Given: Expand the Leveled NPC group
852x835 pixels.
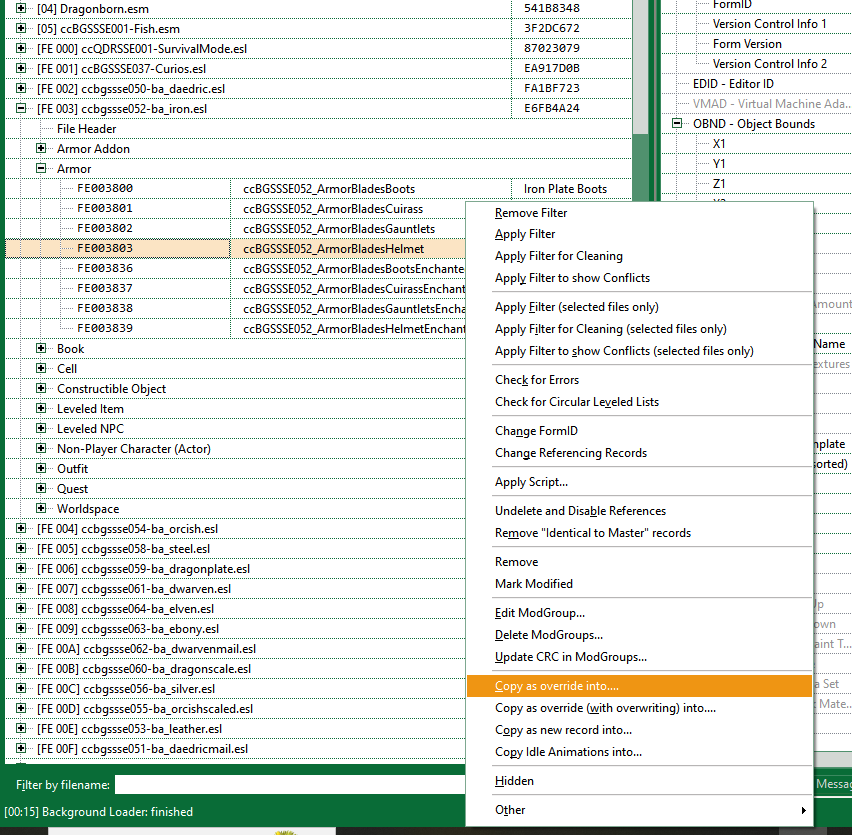Looking at the screenshot, I should pyautogui.click(x=41, y=429).
